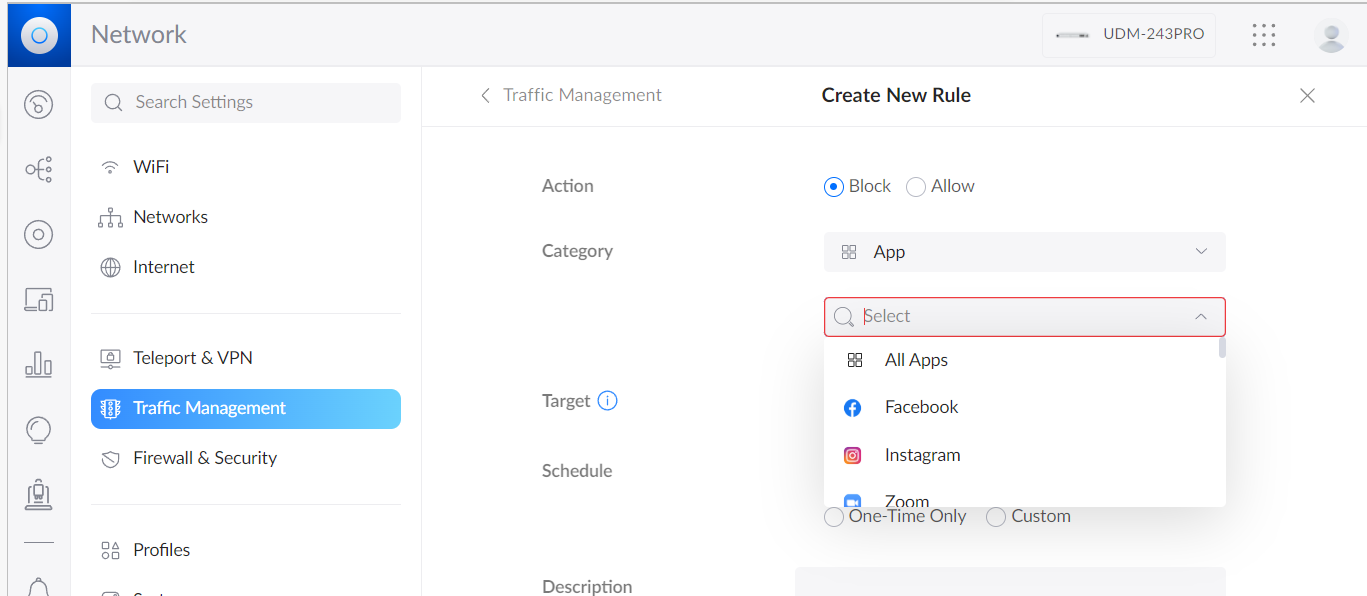Choose Facebook from the app list
This screenshot has width=1367, height=596.
(x=921, y=407)
